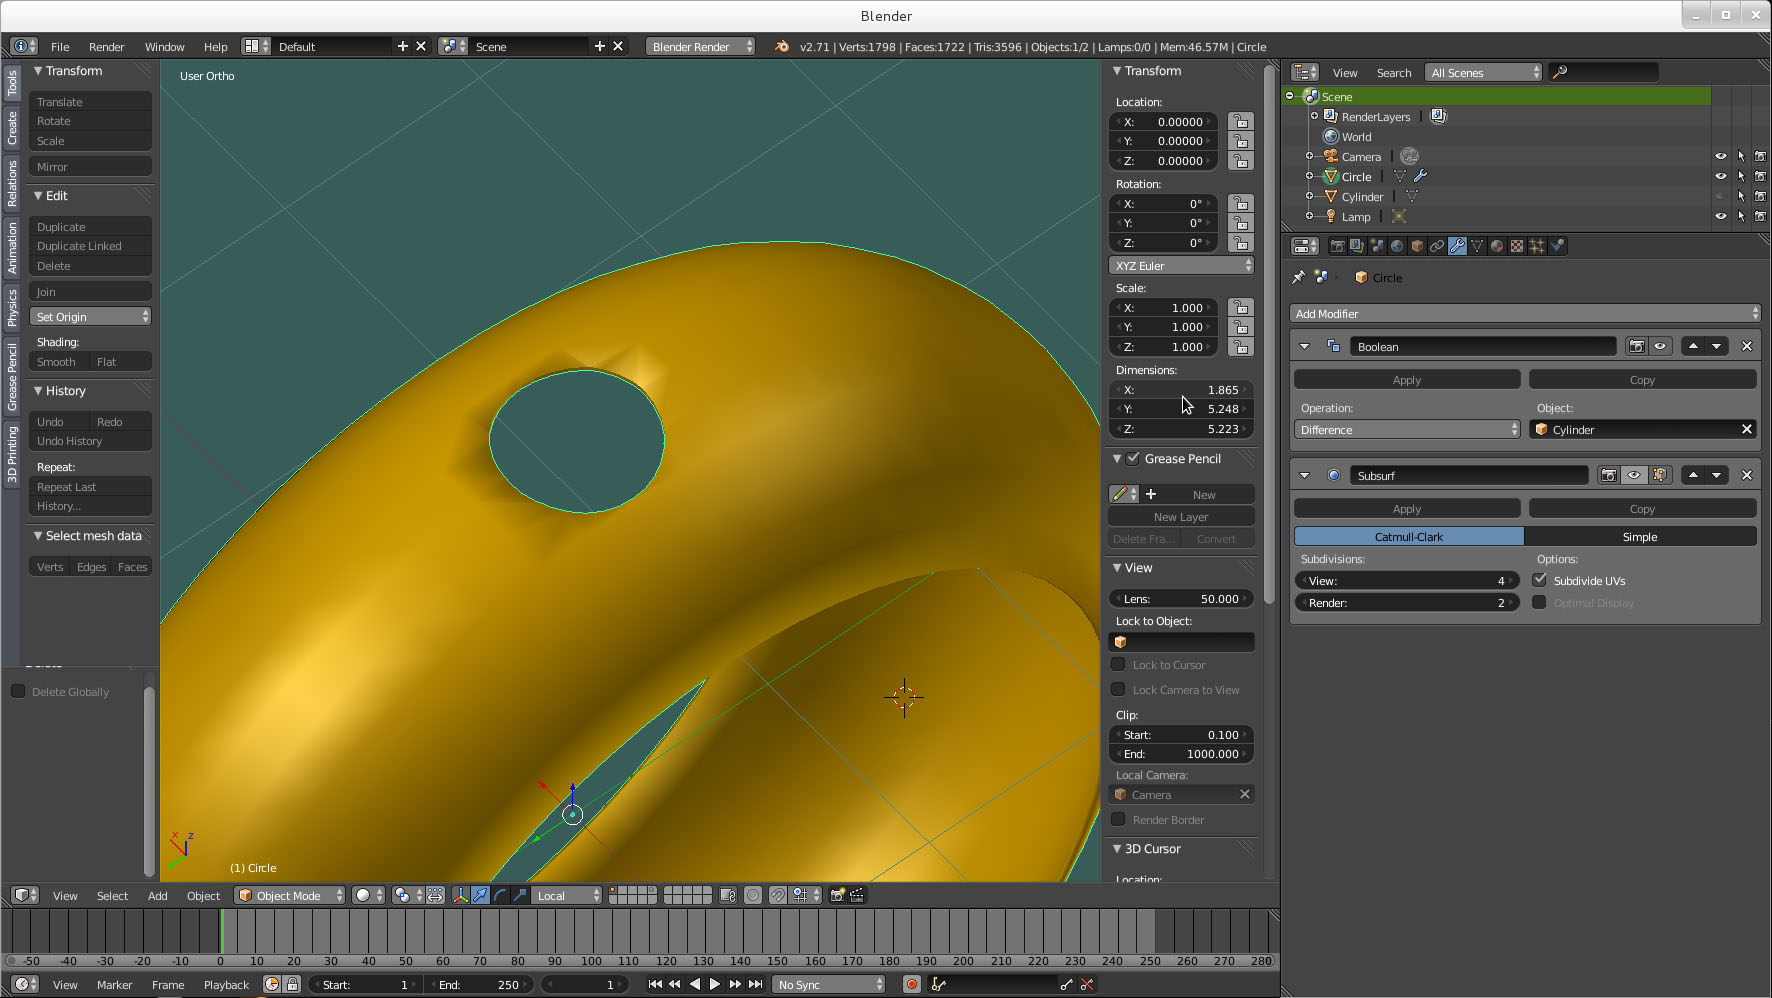This screenshot has height=998, width=1772.
Task: Click the Smooth shading button
Action: coord(58,362)
